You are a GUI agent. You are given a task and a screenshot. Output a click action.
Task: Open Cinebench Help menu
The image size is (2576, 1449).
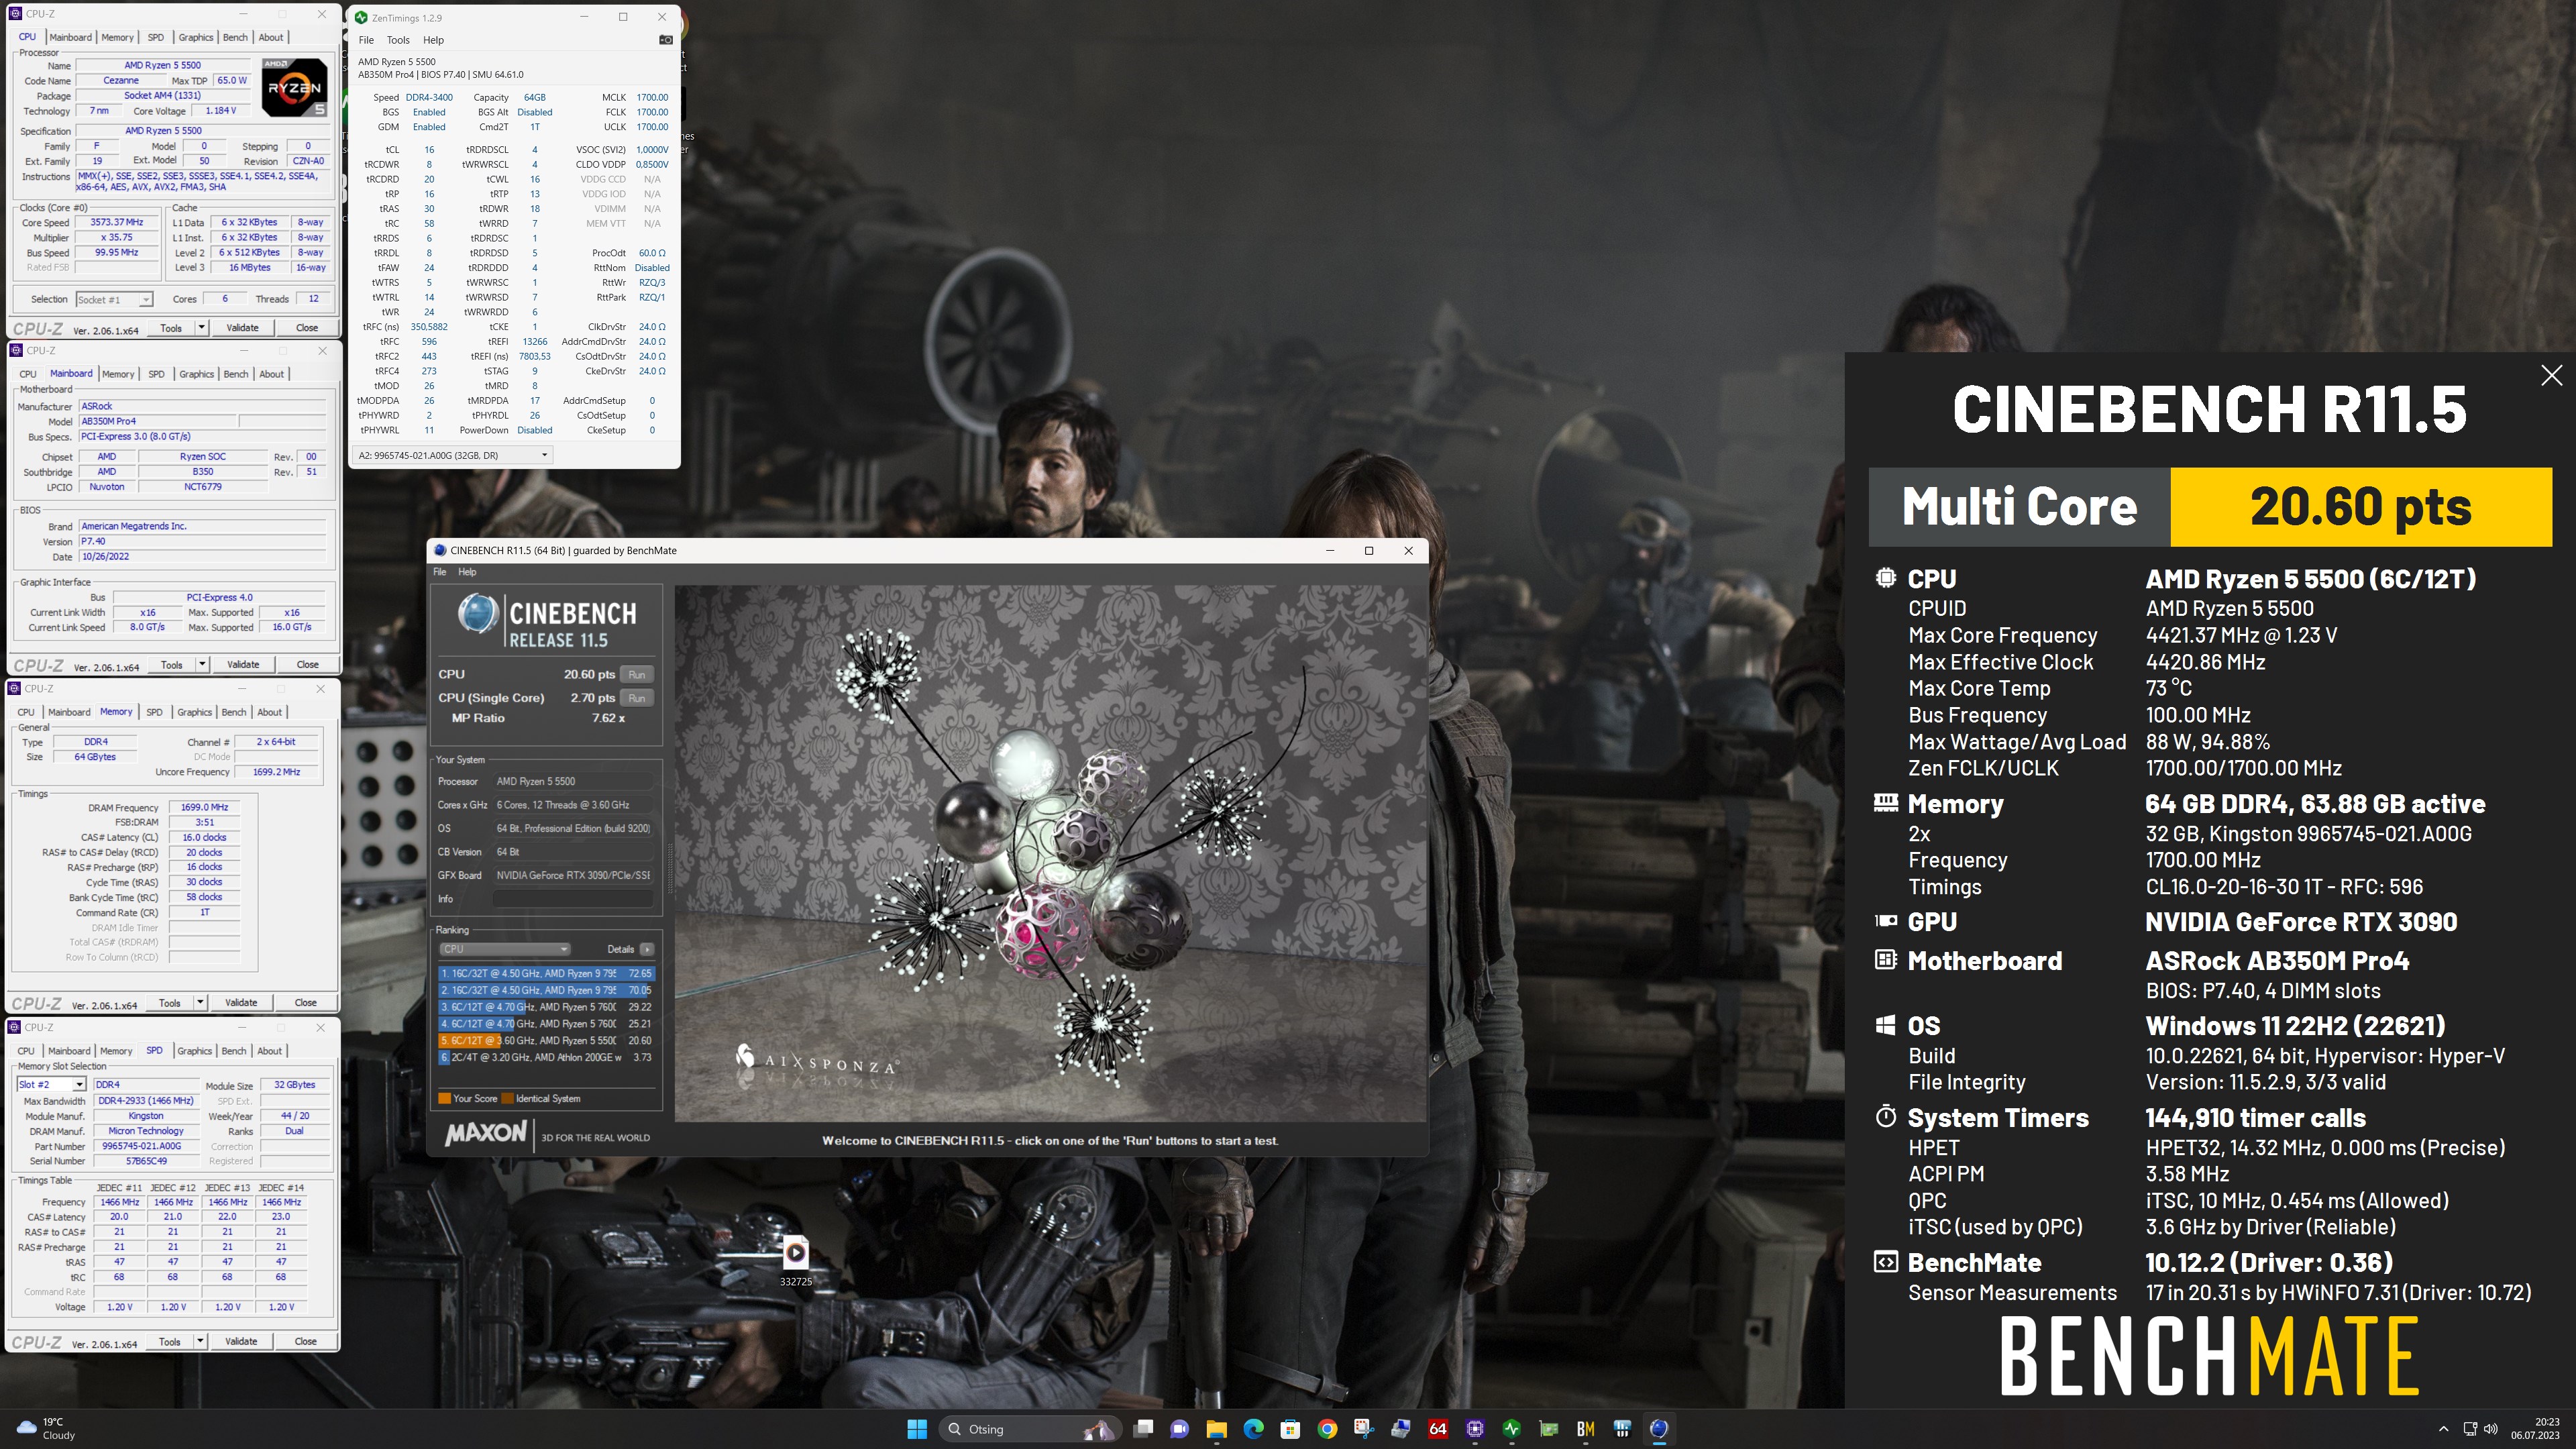pyautogui.click(x=467, y=572)
